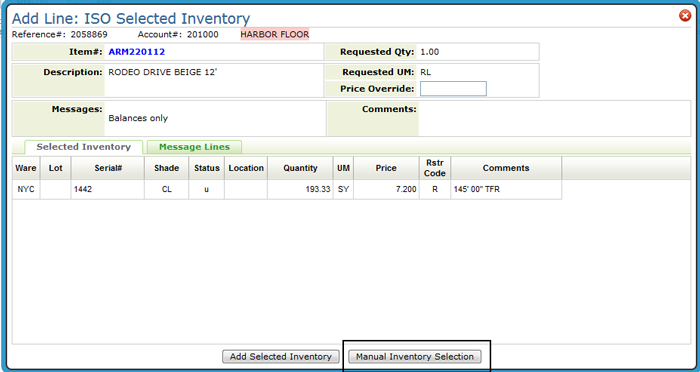Viewport: 700px width, 372px height.
Task: Select serial number 1442 cell
Action: point(108,189)
